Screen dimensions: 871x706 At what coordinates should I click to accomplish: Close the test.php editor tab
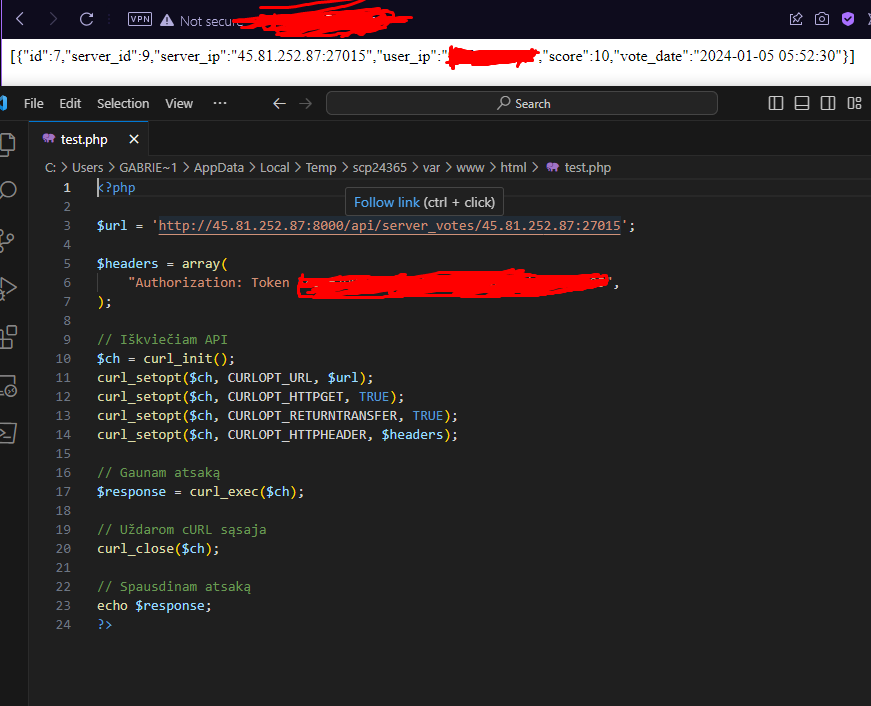pyautogui.click(x=134, y=139)
